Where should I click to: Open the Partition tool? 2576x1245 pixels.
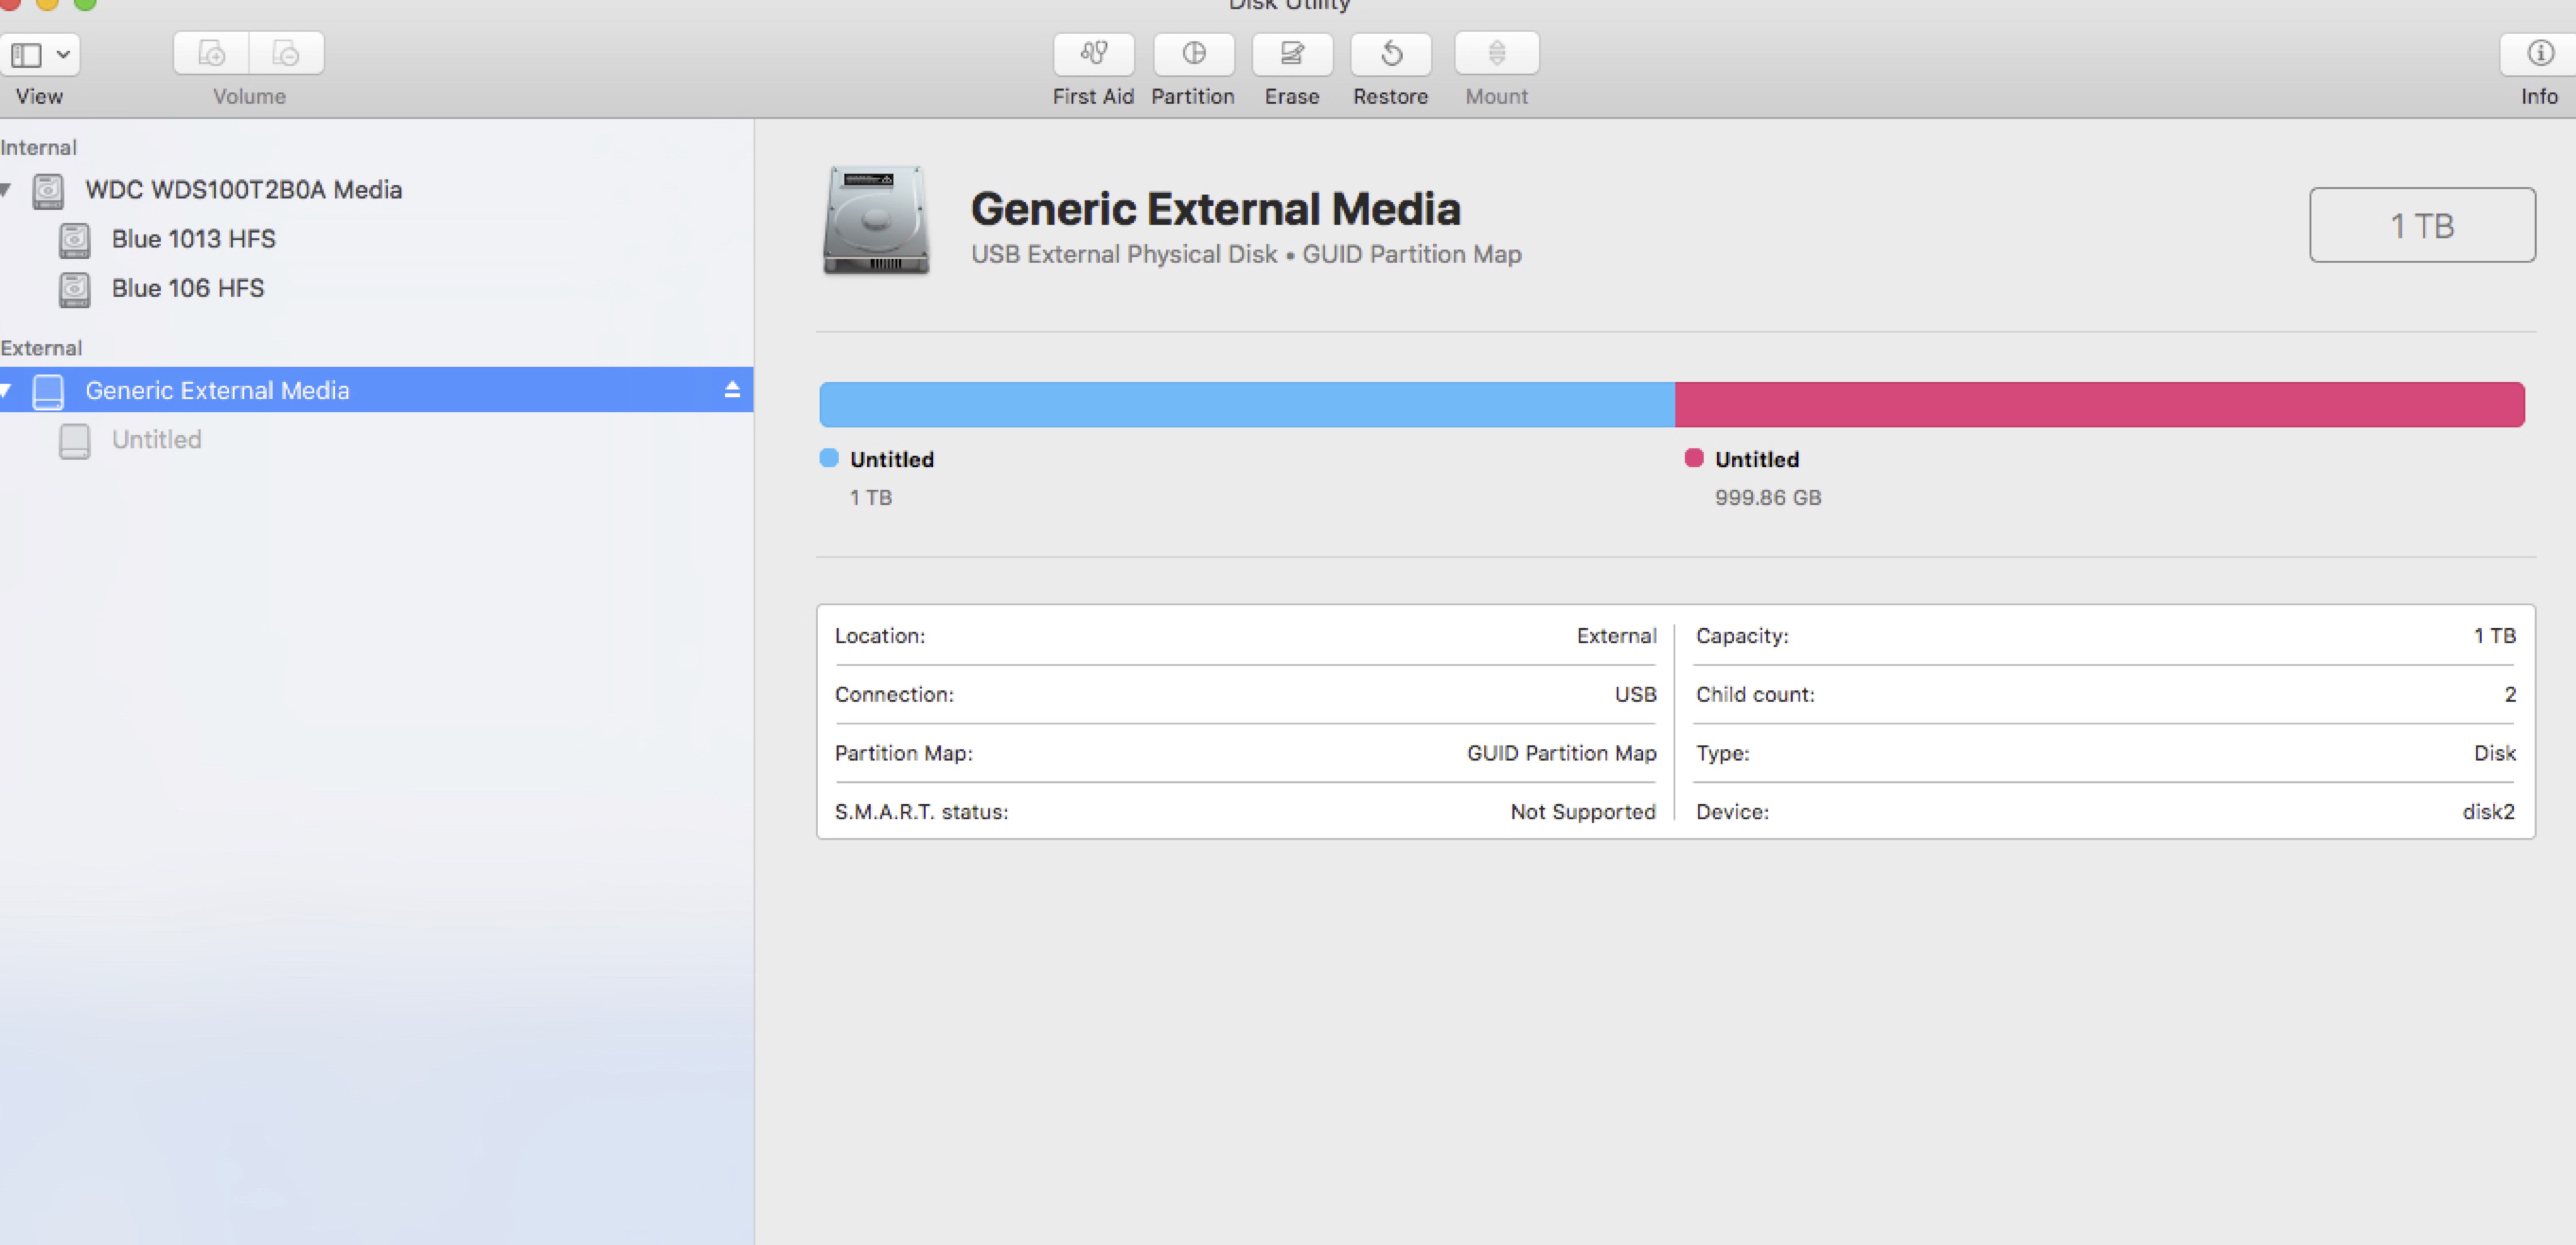point(1193,54)
